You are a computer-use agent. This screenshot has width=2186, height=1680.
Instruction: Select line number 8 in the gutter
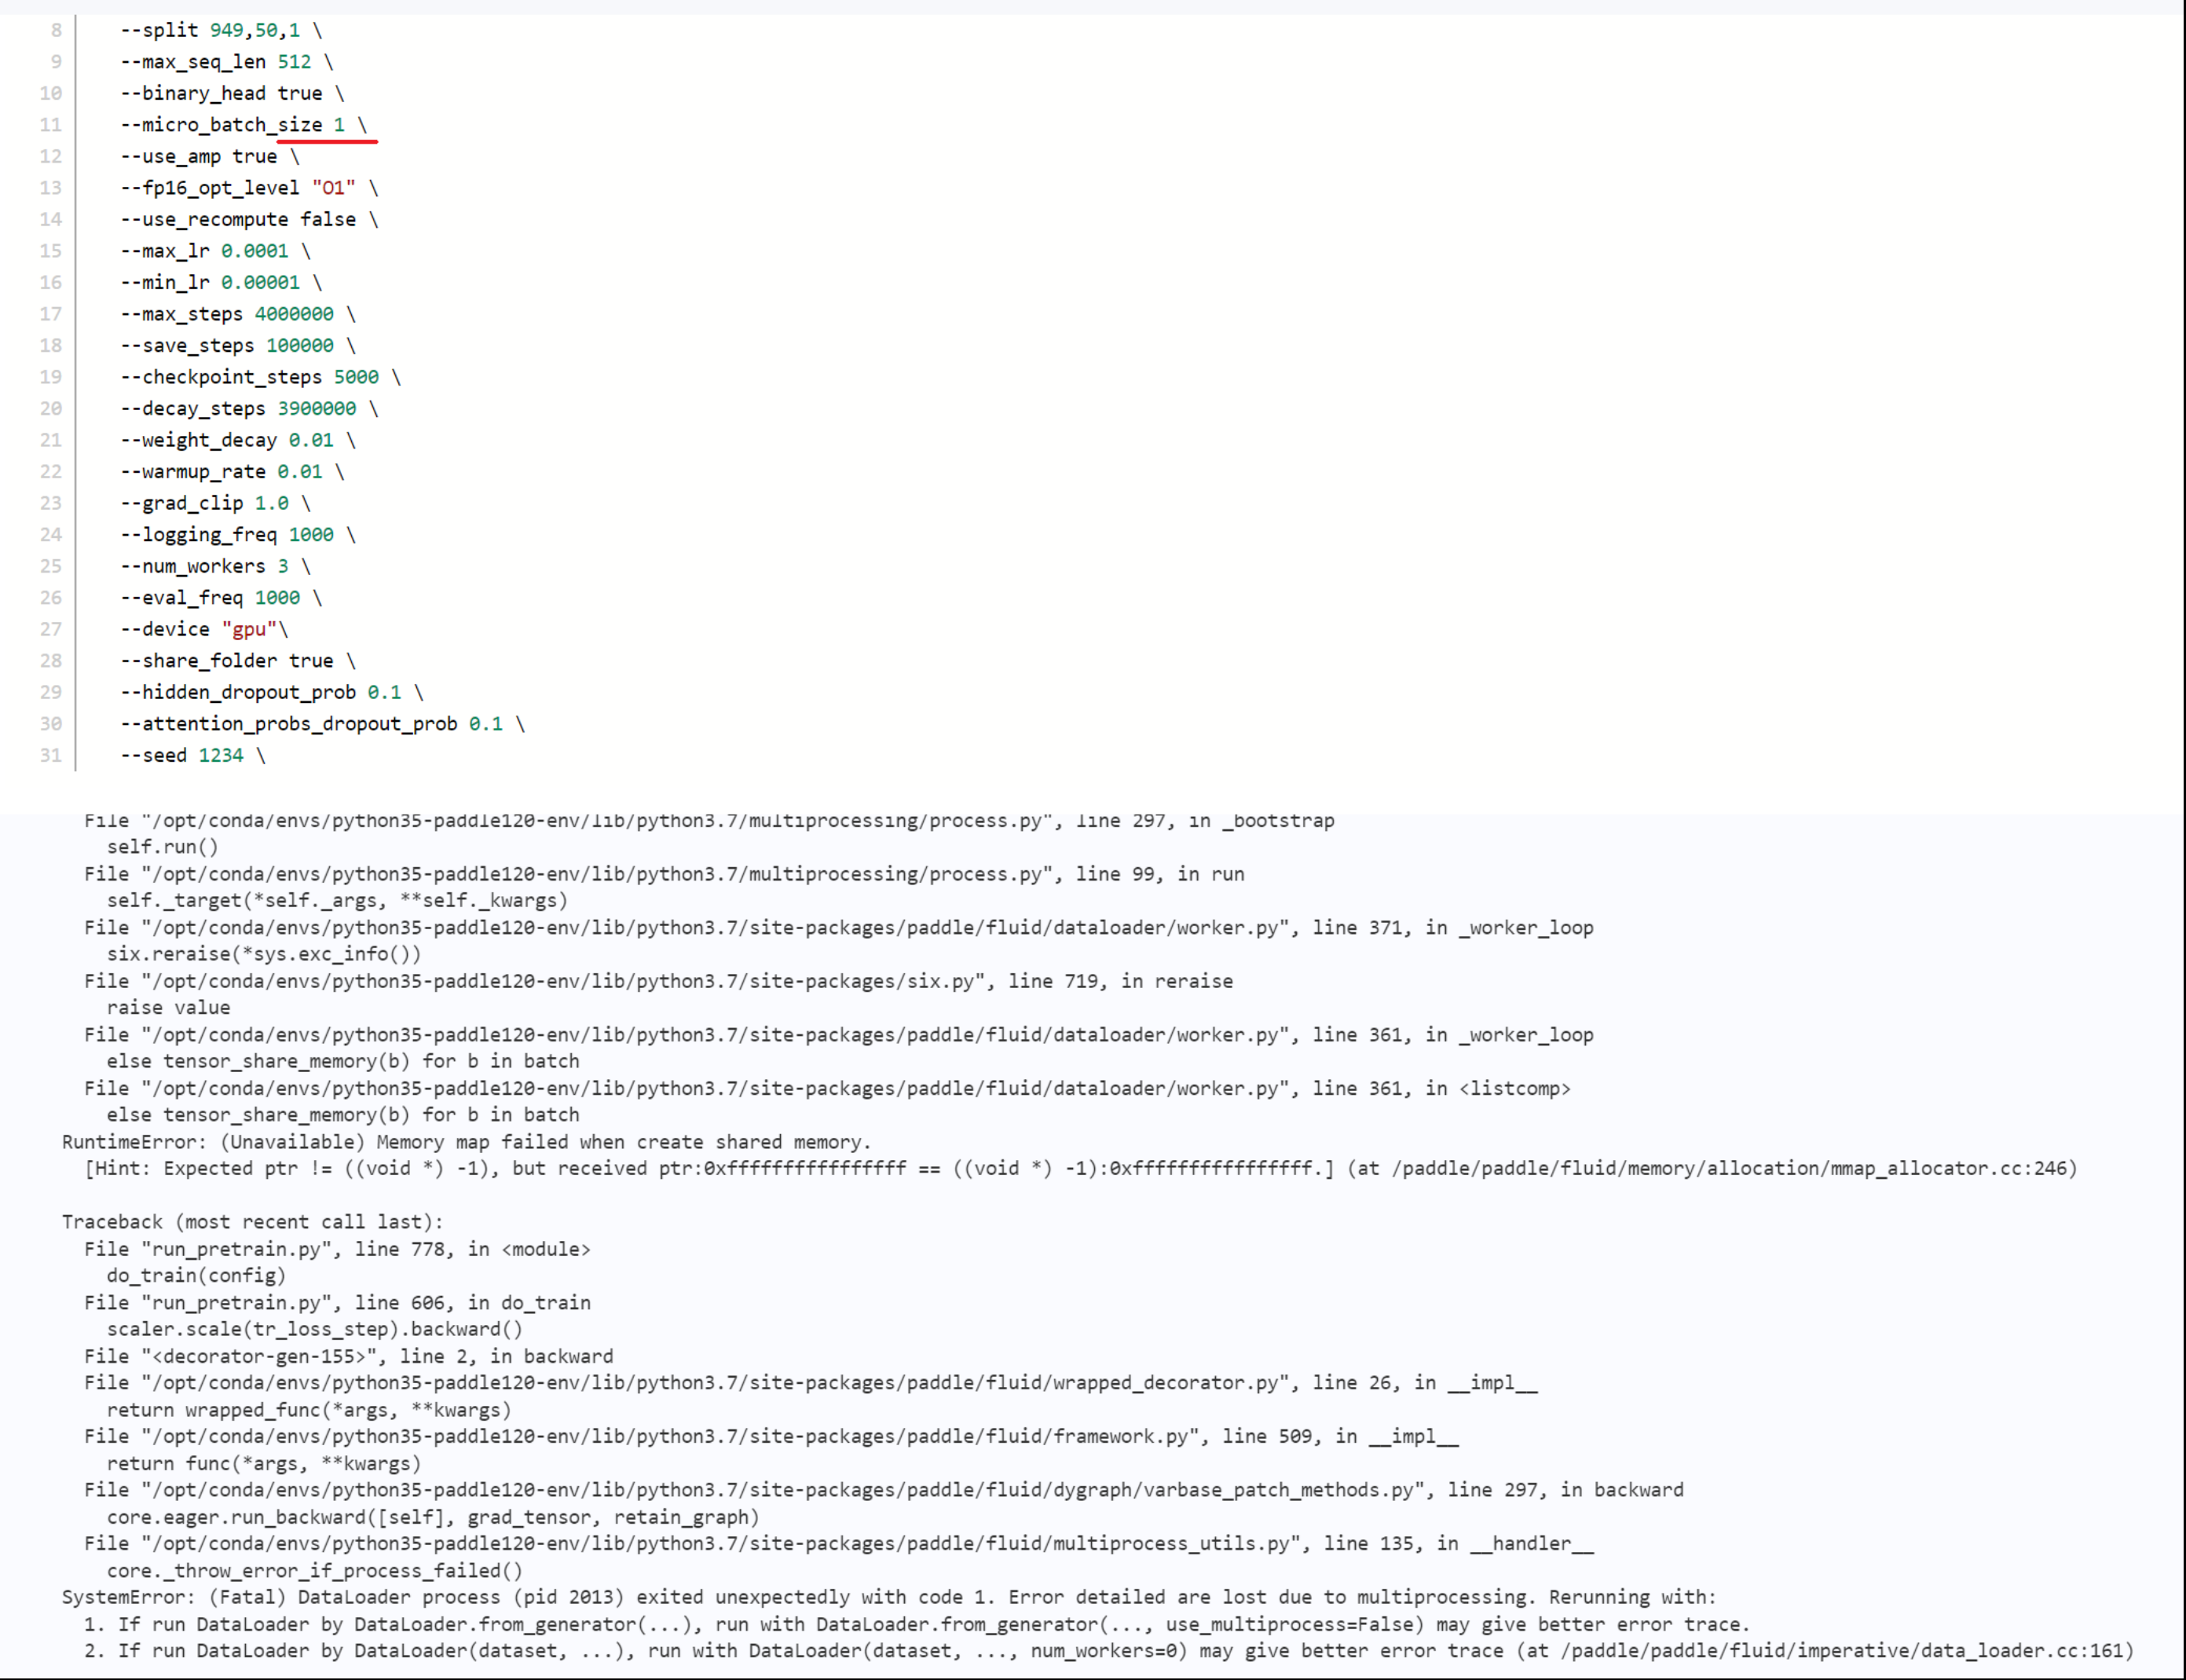pos(55,30)
